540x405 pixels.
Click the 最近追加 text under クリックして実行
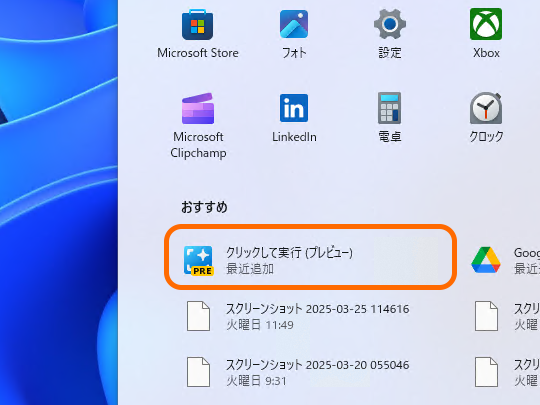point(250,269)
